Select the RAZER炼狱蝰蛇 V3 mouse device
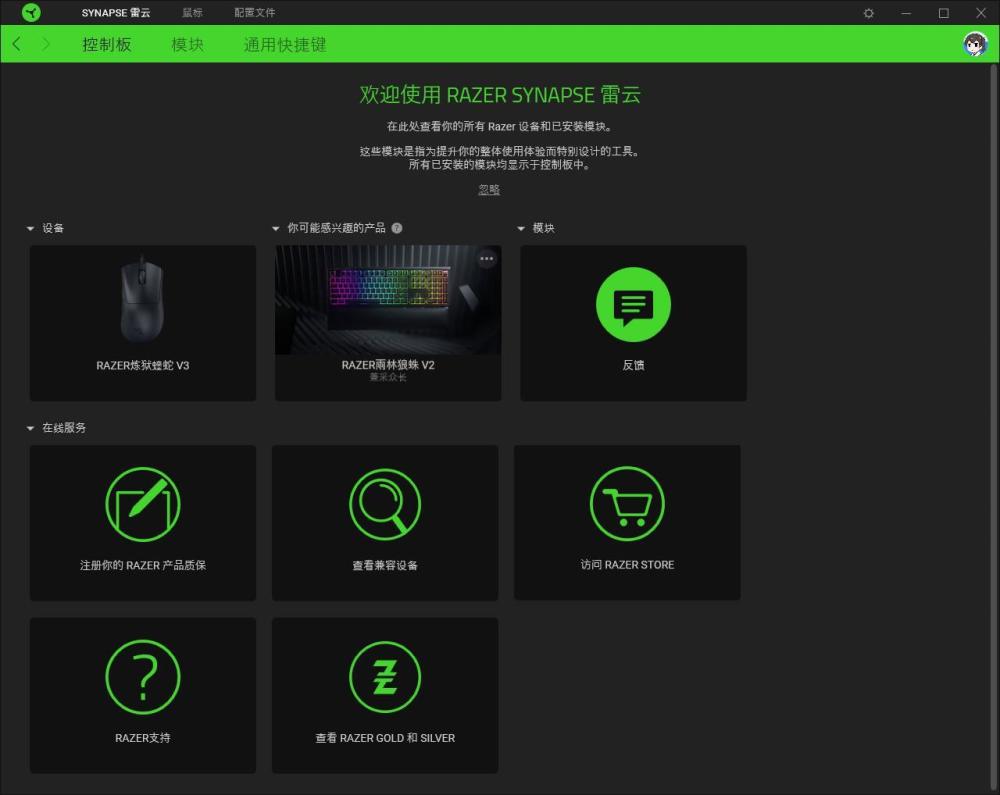The height and width of the screenshot is (795, 1000). tap(143, 323)
